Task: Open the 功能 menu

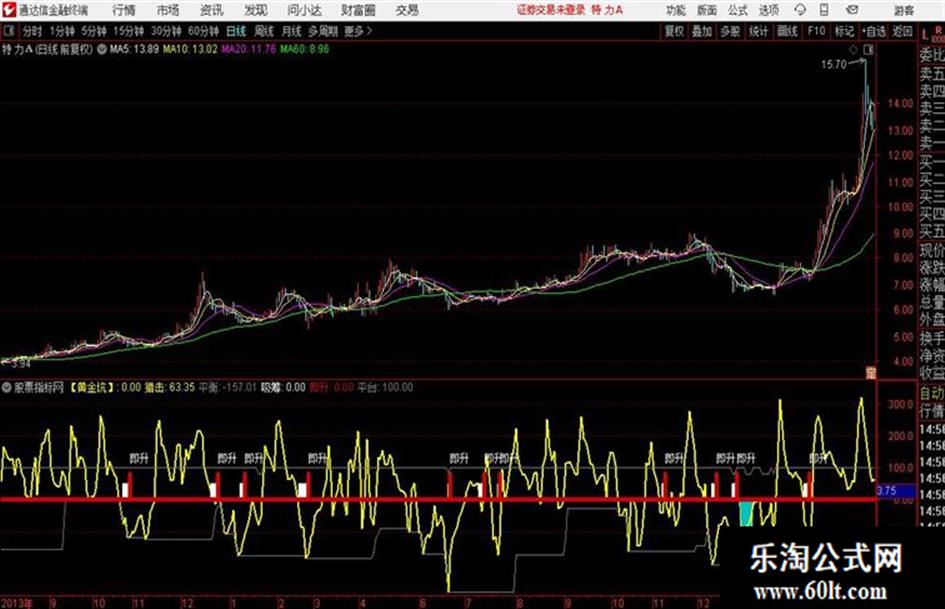Action: (676, 10)
